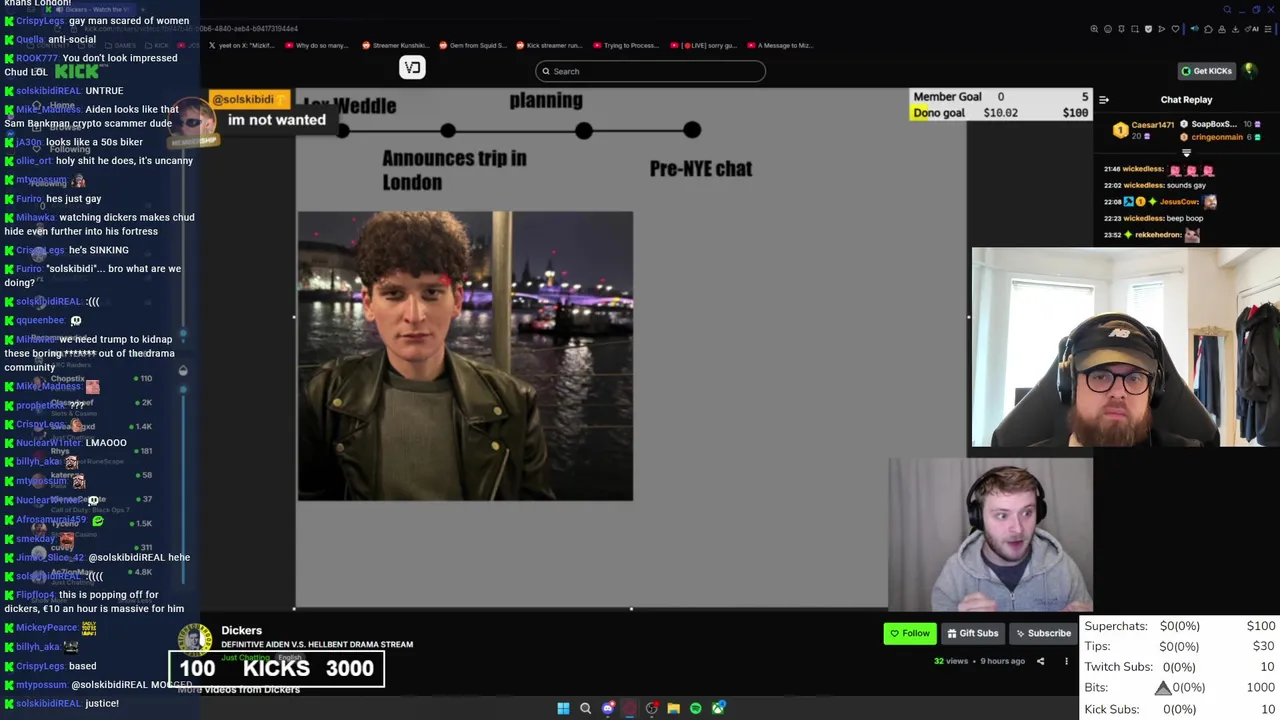Open the Dickers channel avatar

(195, 640)
